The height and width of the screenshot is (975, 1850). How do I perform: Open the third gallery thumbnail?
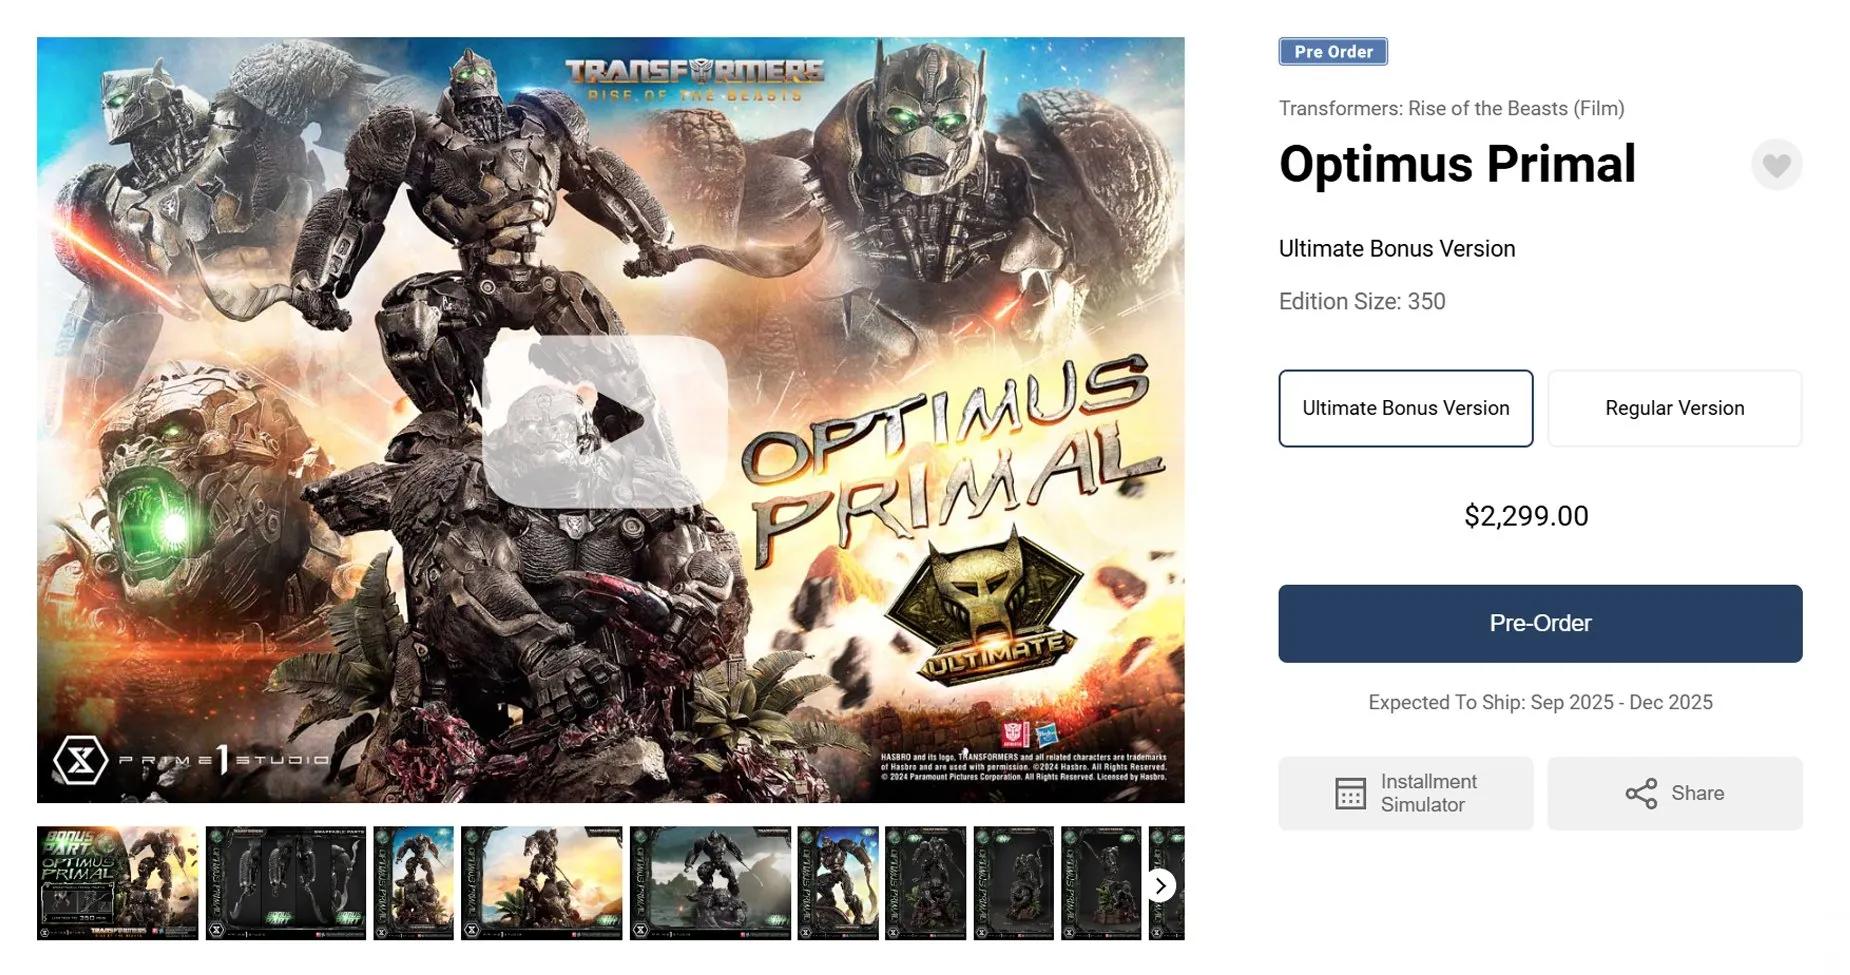point(414,883)
